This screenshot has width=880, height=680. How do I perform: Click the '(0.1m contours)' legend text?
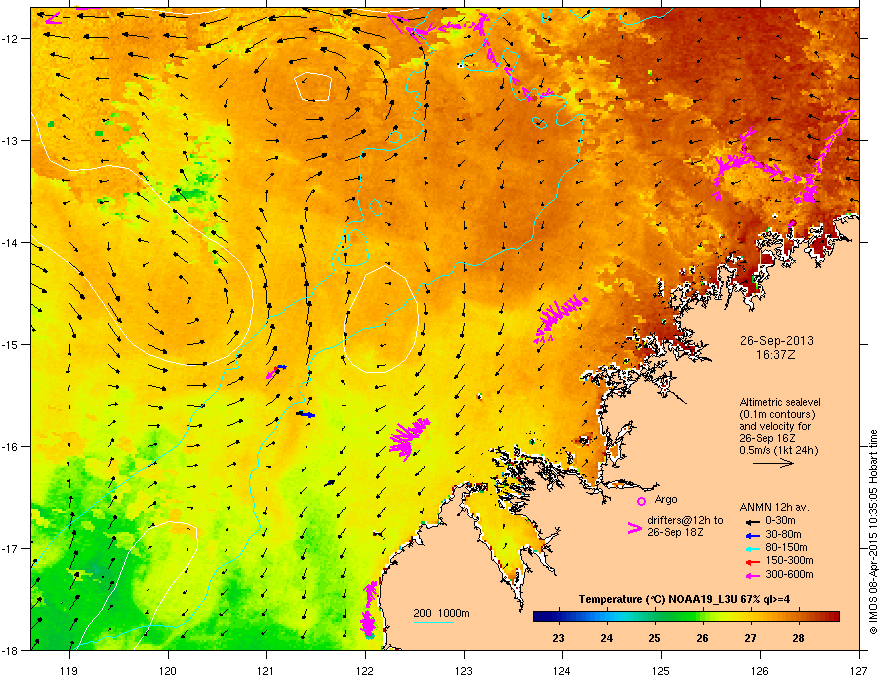[777, 415]
